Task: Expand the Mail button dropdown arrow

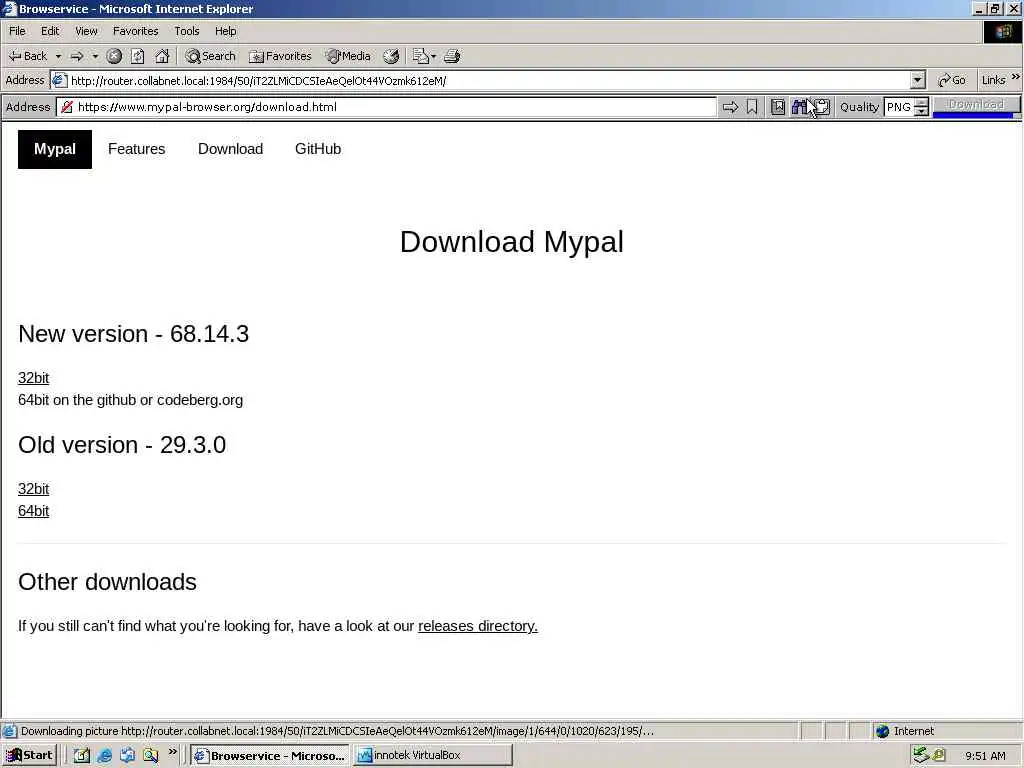Action: [434, 56]
